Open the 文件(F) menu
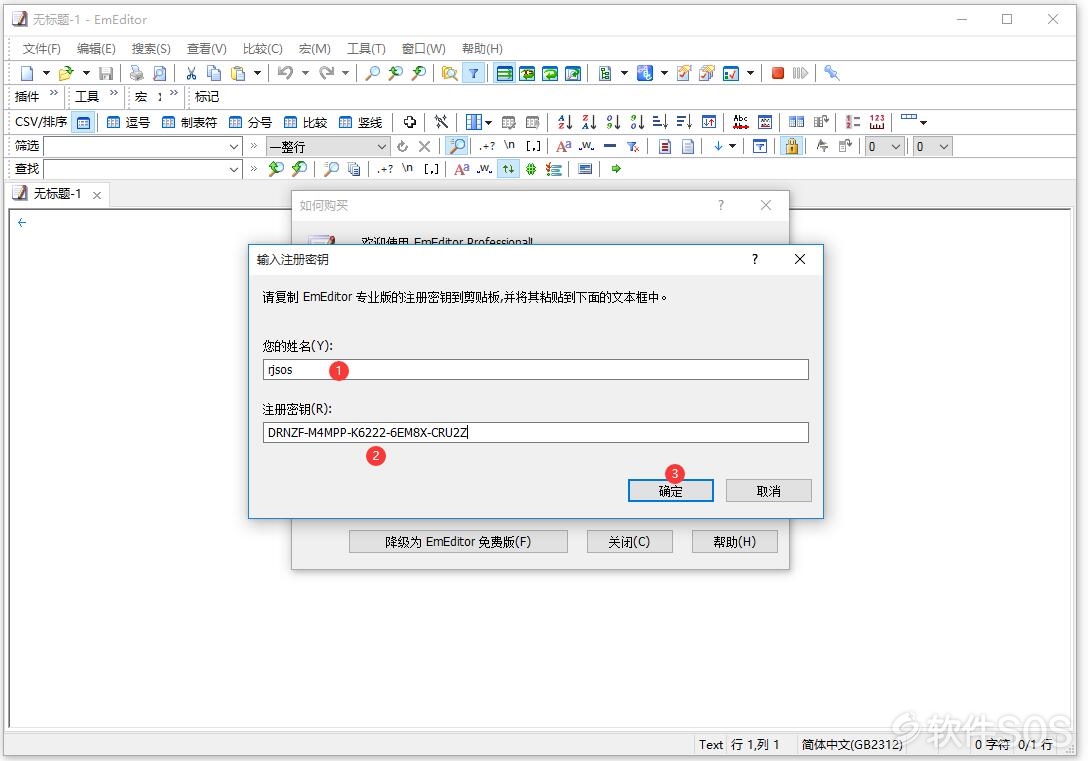1088x761 pixels. tap(42, 49)
